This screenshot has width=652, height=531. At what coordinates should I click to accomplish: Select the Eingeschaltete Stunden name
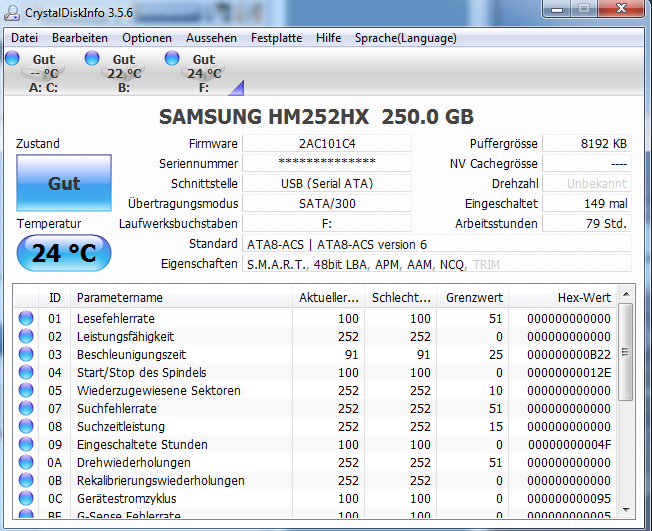(x=142, y=445)
